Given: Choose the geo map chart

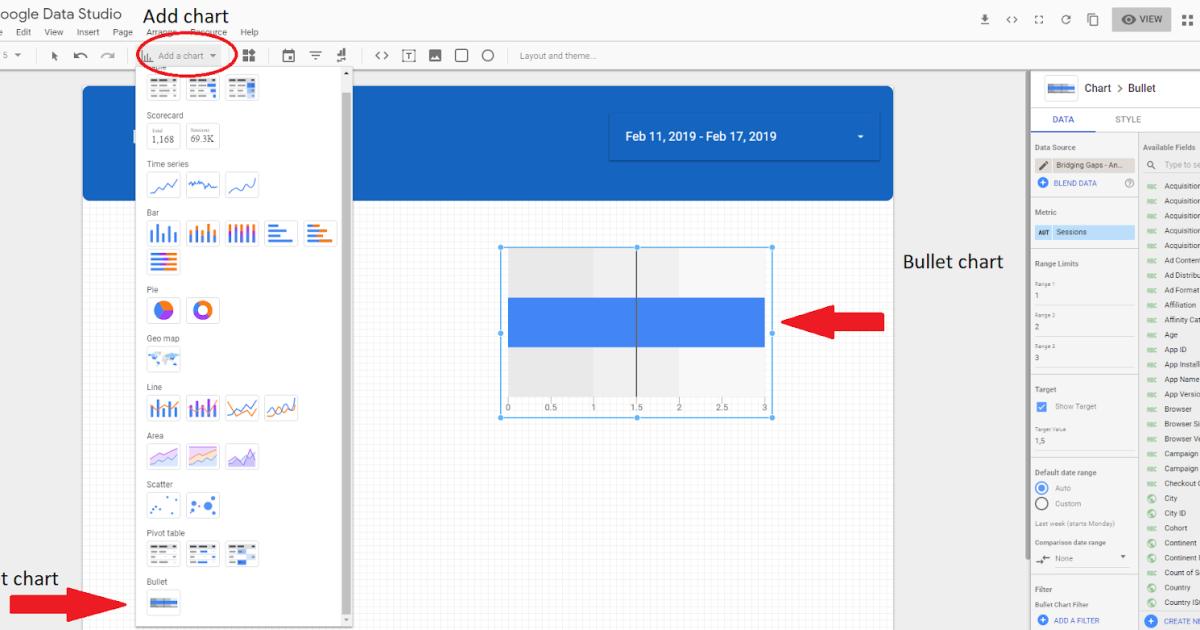Looking at the screenshot, I should pyautogui.click(x=164, y=359).
